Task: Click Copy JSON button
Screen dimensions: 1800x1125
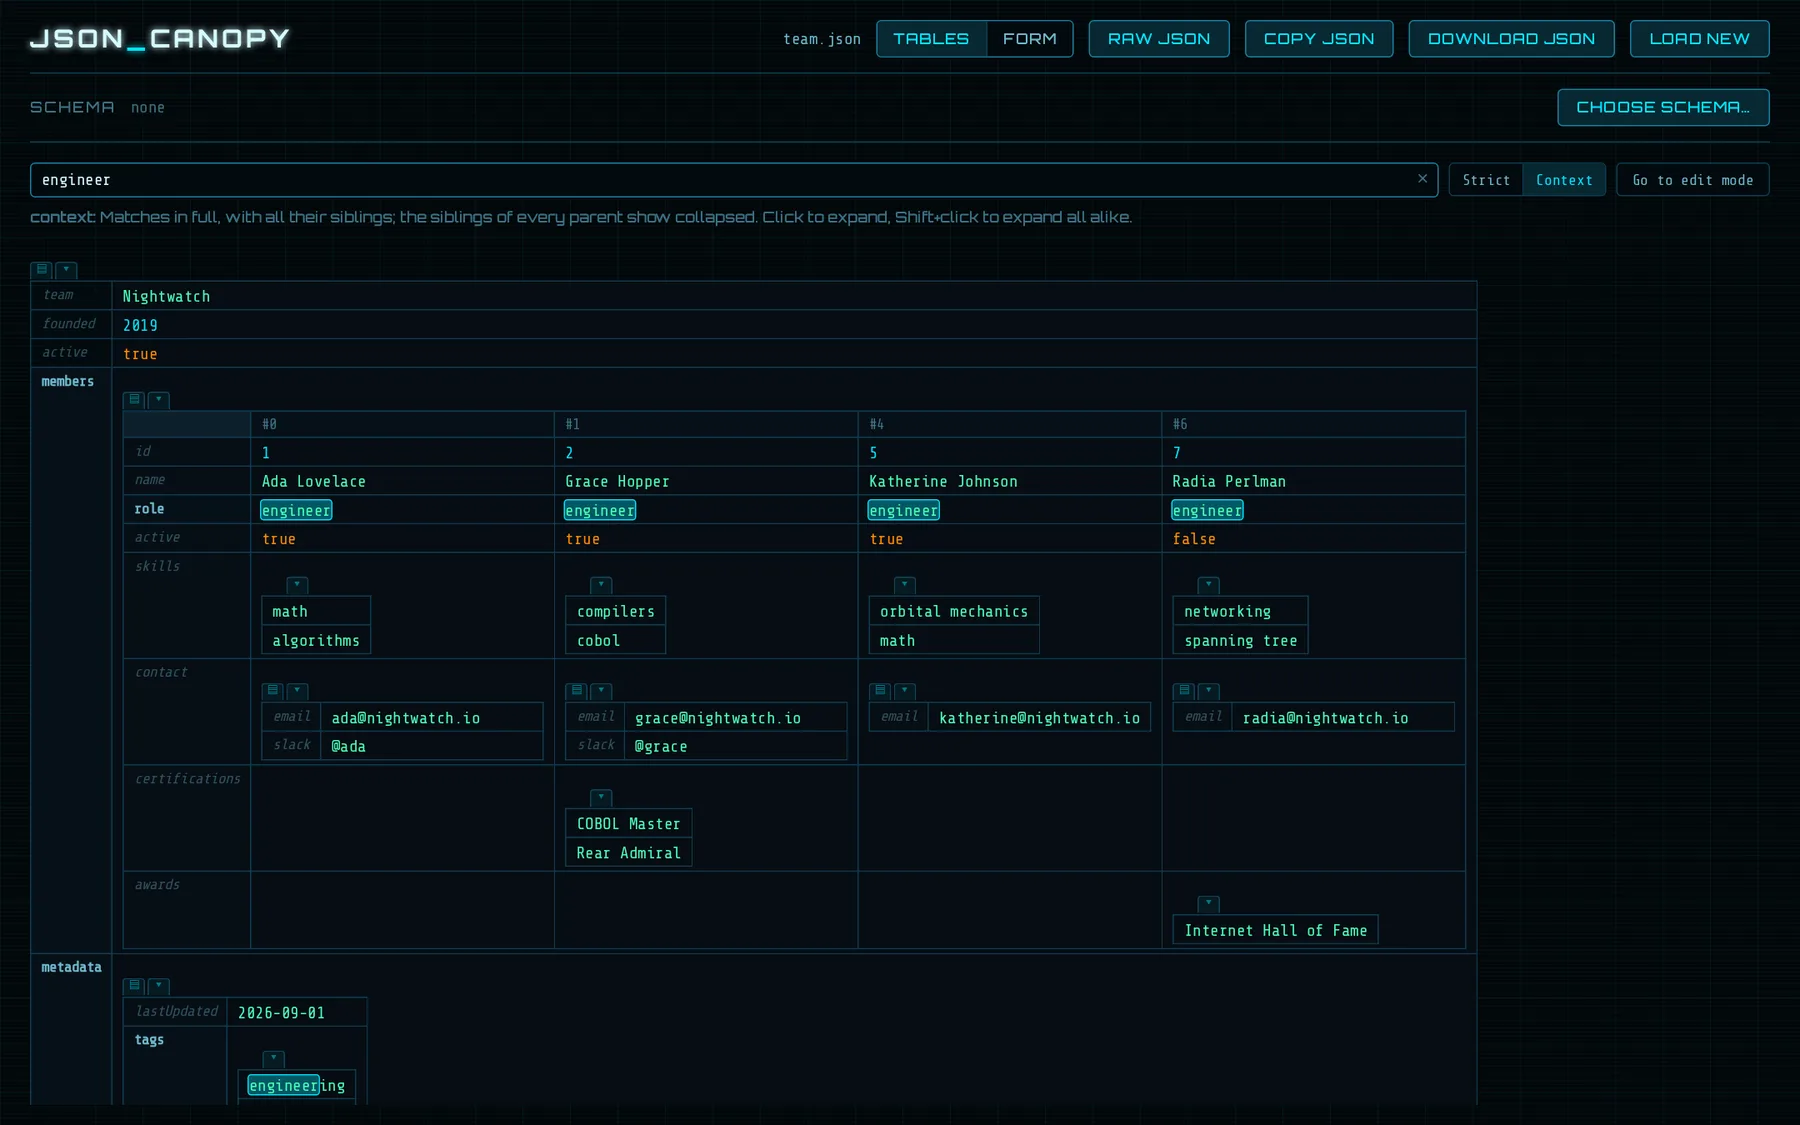Action: (1319, 39)
